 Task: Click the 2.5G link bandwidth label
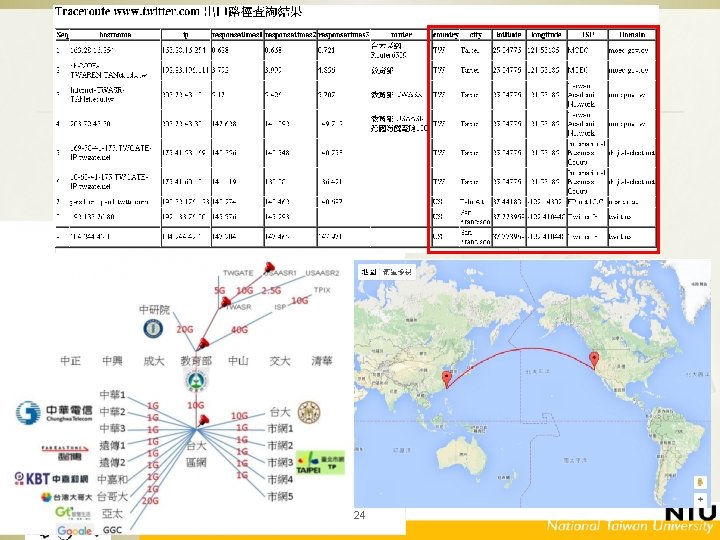(x=271, y=291)
